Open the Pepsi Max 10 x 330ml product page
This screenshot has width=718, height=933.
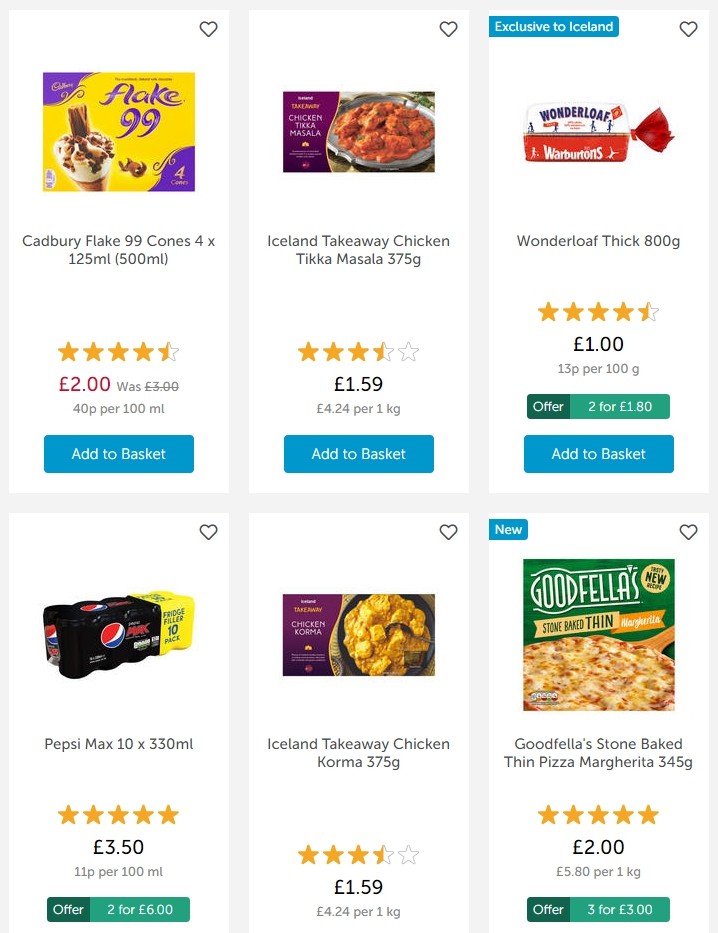[118, 744]
